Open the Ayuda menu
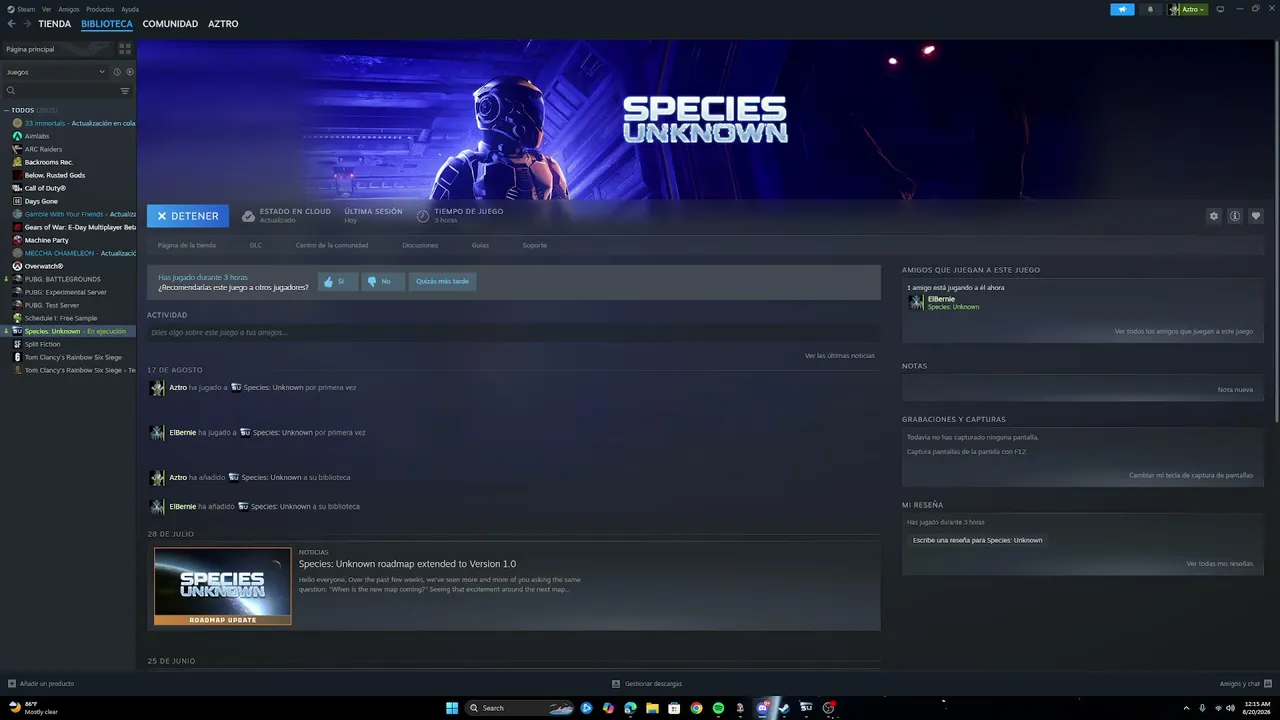This screenshot has width=1280, height=720. [x=130, y=9]
